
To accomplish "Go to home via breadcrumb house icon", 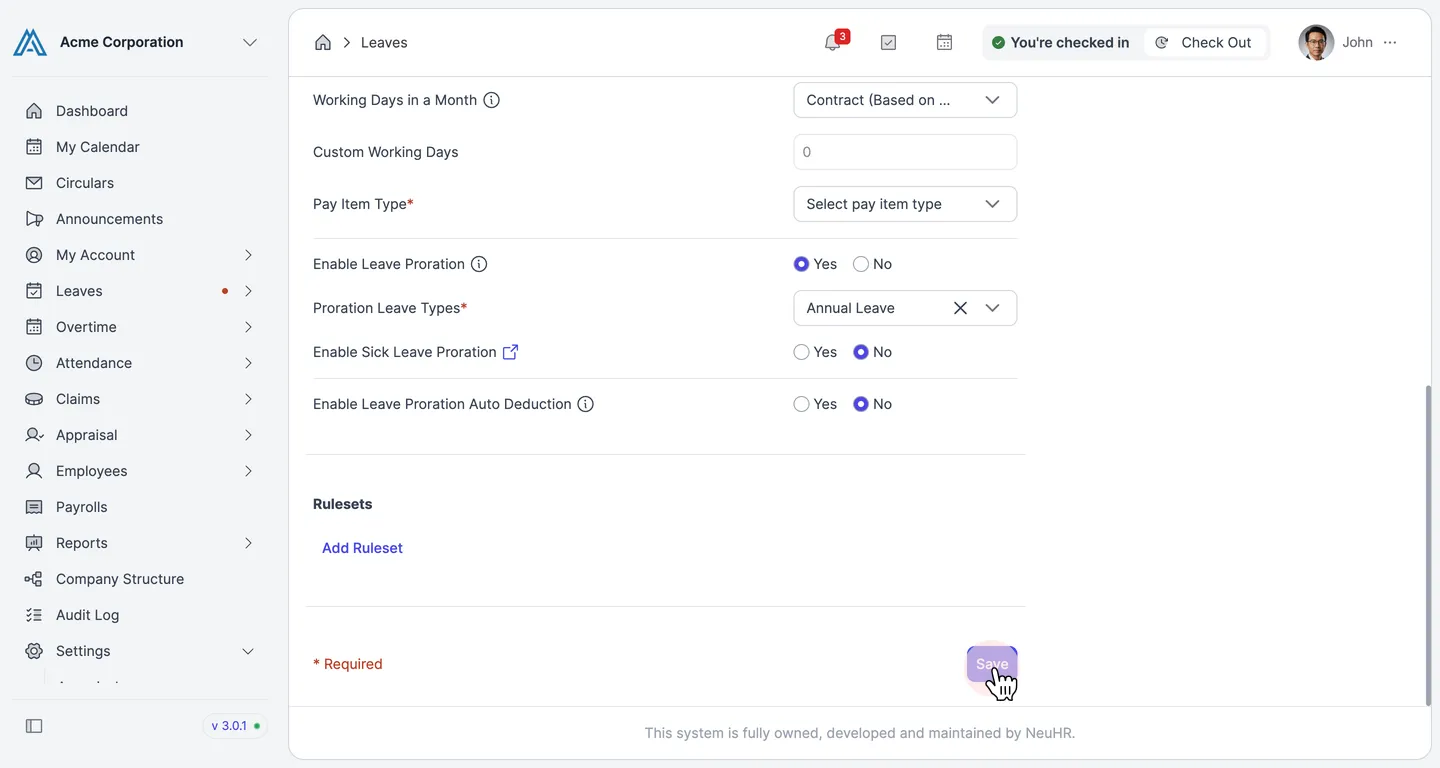I will pyautogui.click(x=323, y=42).
